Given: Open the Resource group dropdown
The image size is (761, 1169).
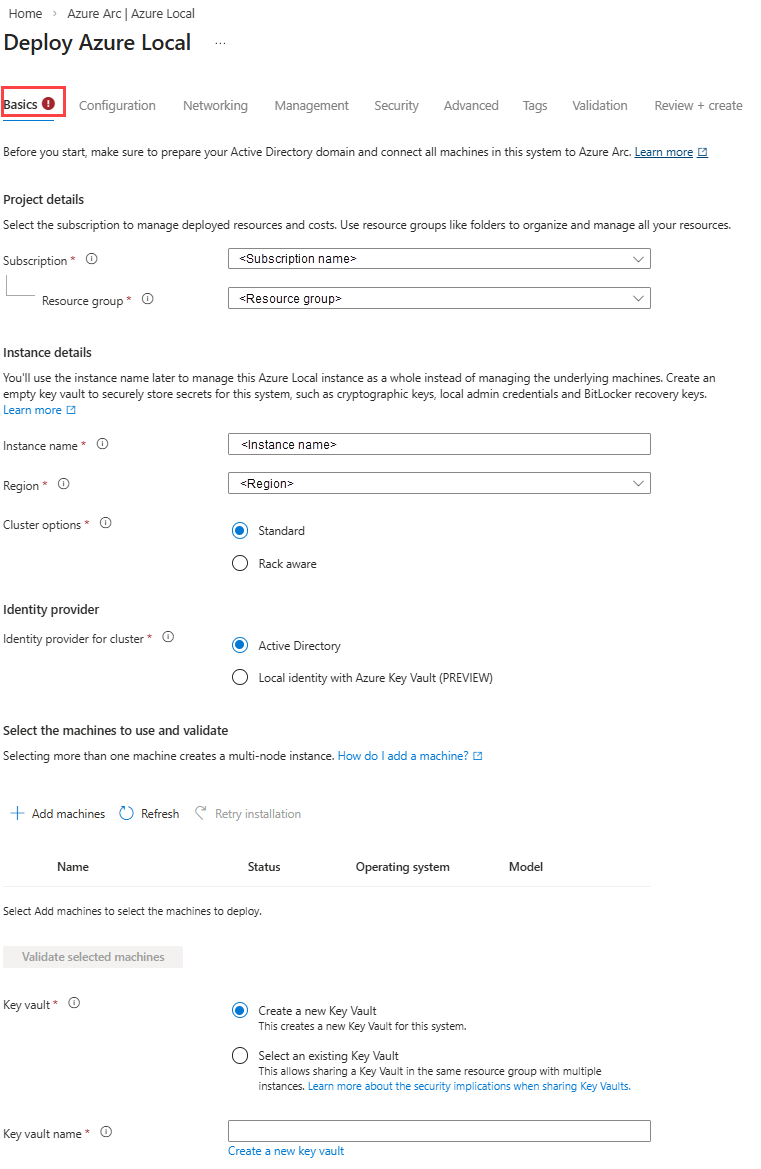Looking at the screenshot, I should point(439,298).
